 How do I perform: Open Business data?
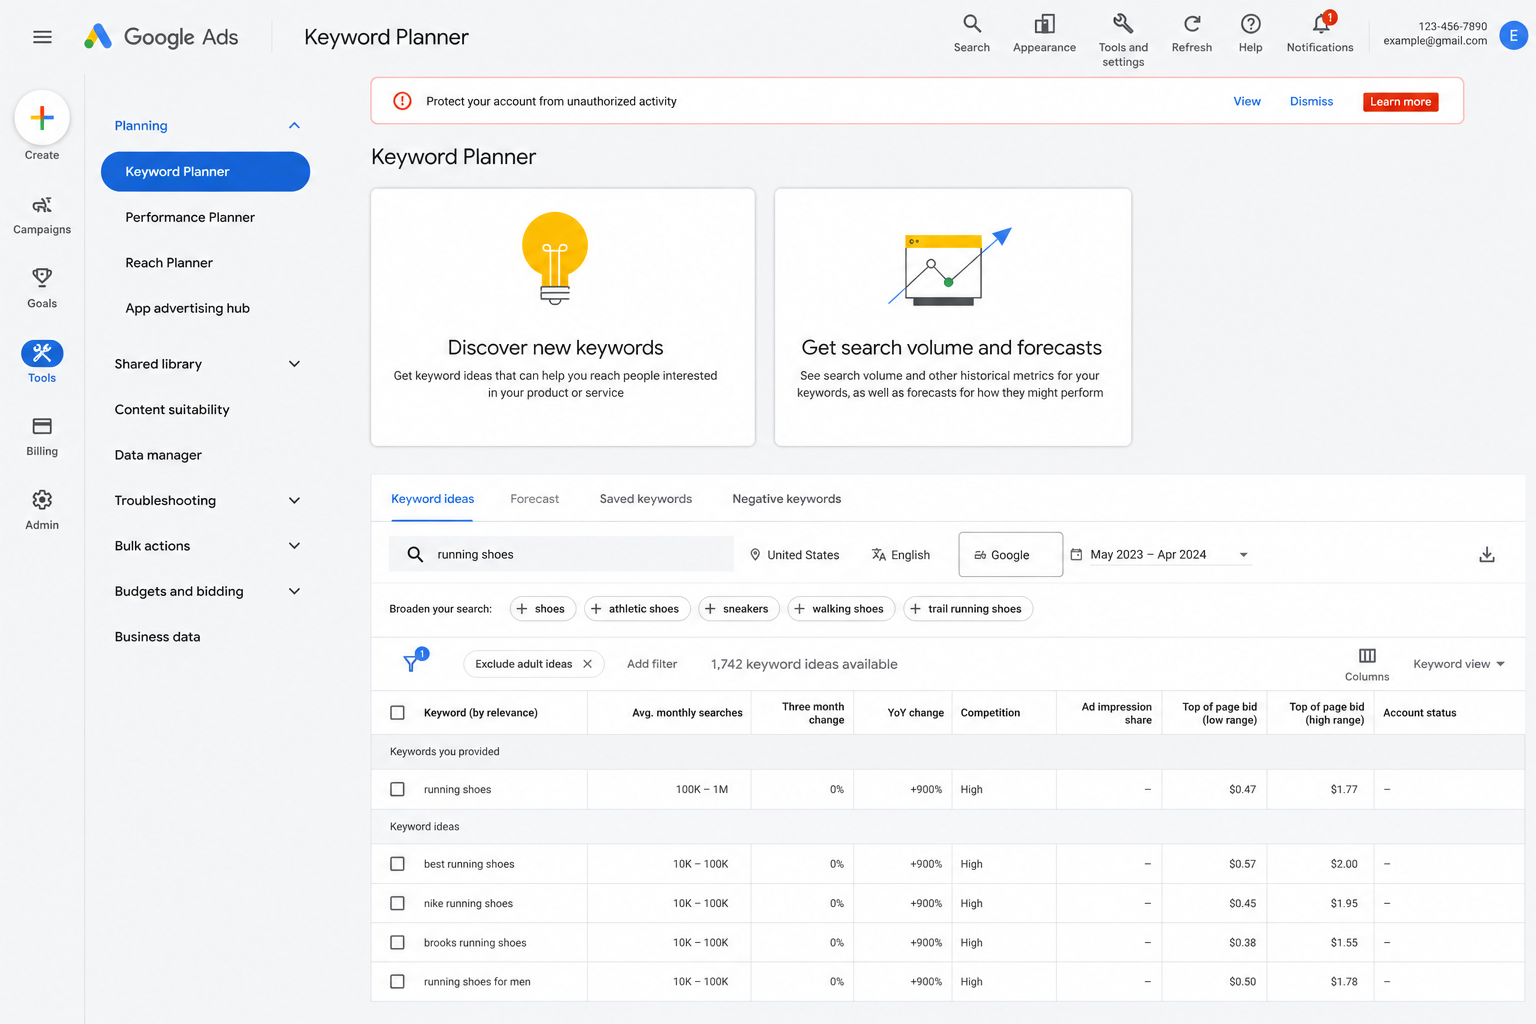(x=157, y=637)
